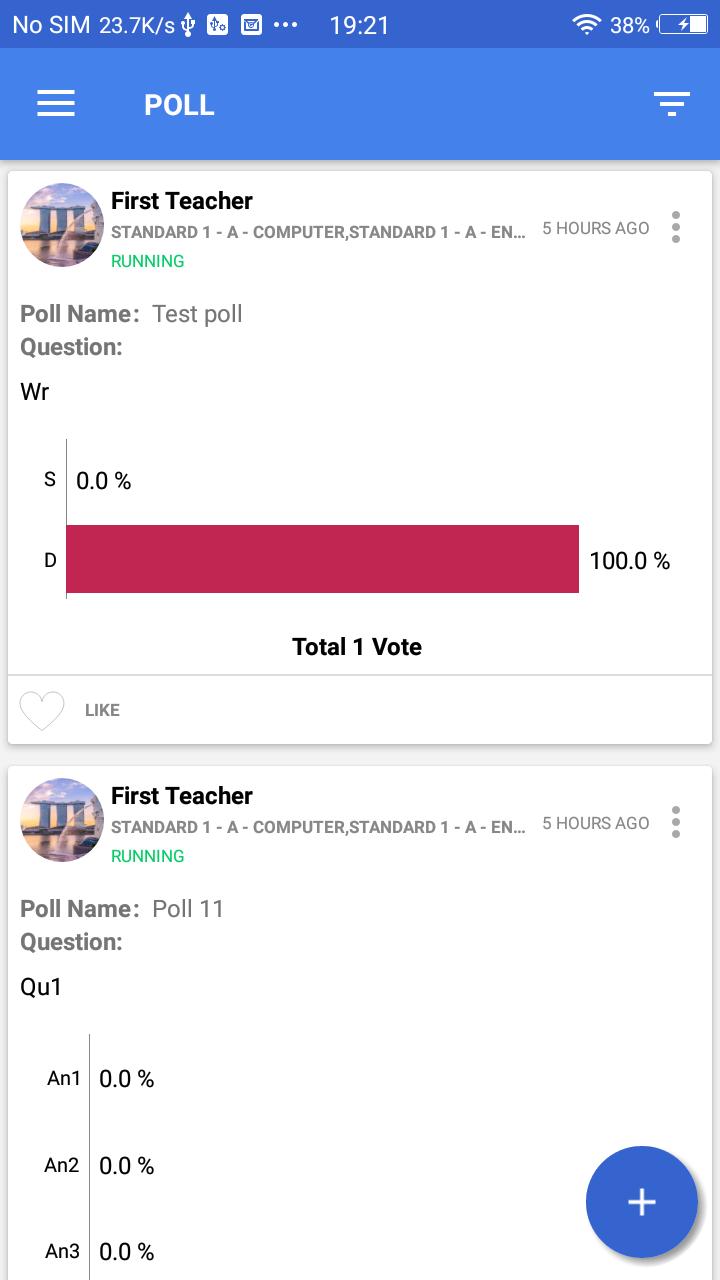Select answer An2 in Poll 11
Image resolution: width=720 pixels, height=1280 pixels.
(x=62, y=1165)
